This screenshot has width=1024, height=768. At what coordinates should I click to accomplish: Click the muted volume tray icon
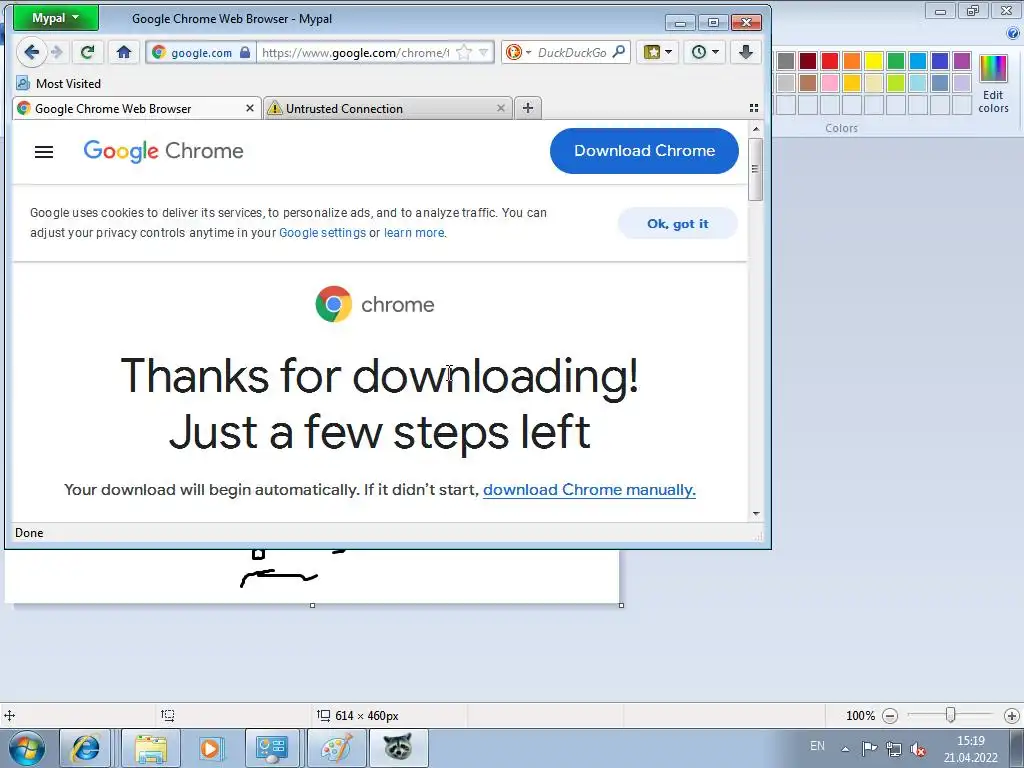pyautogui.click(x=918, y=749)
